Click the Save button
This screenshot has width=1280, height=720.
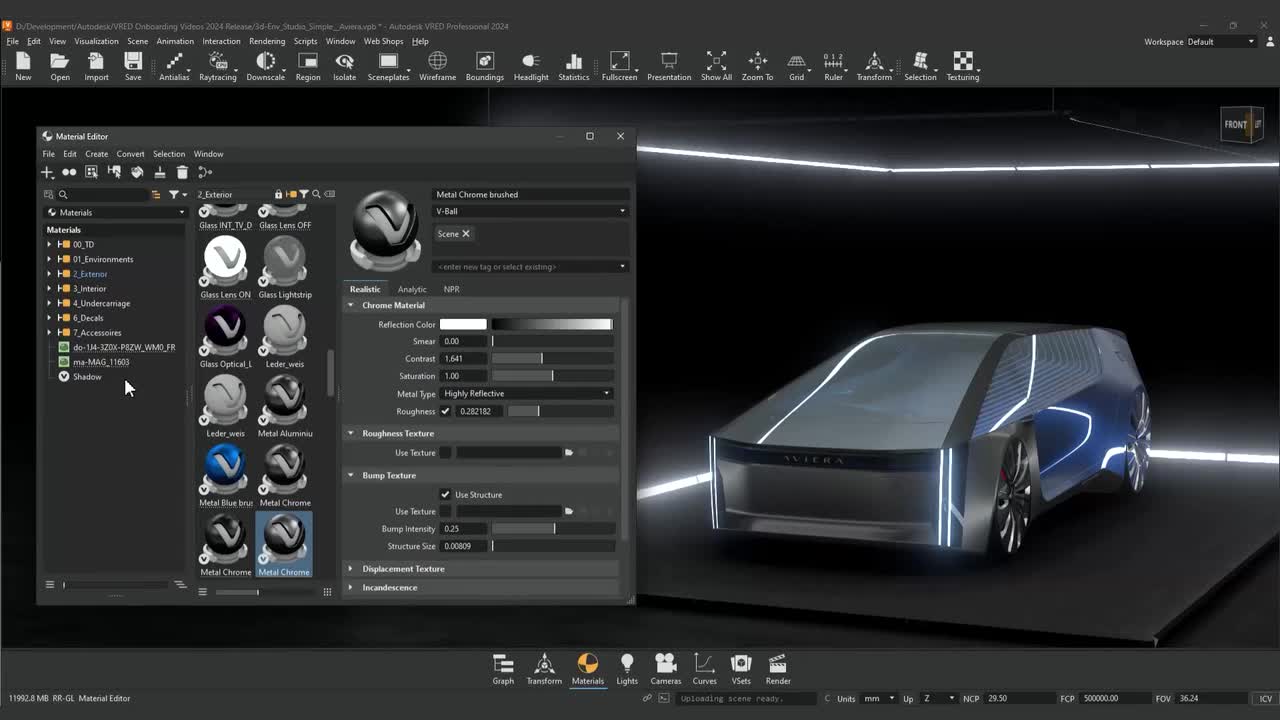(x=133, y=66)
